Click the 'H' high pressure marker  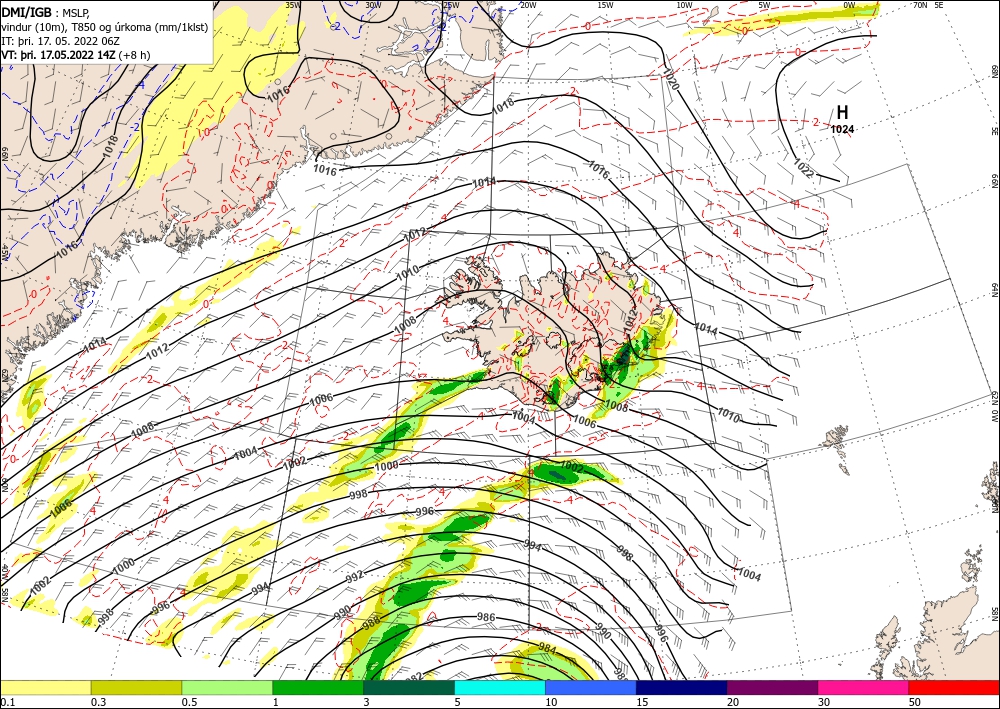click(x=842, y=113)
